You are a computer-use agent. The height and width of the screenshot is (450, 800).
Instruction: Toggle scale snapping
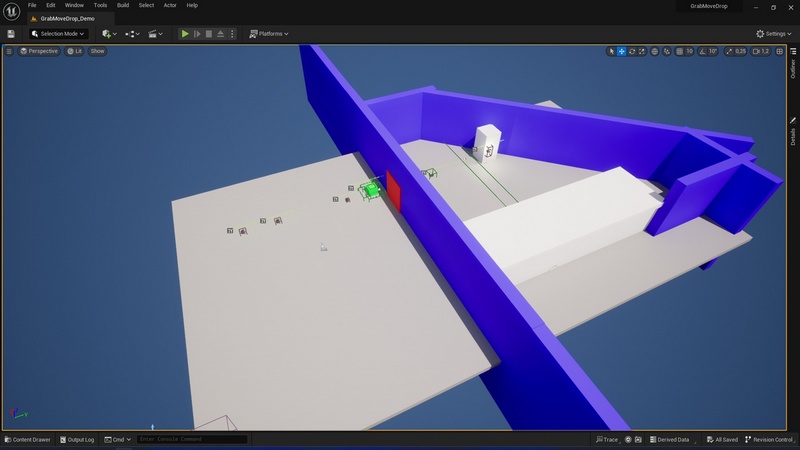coord(730,51)
